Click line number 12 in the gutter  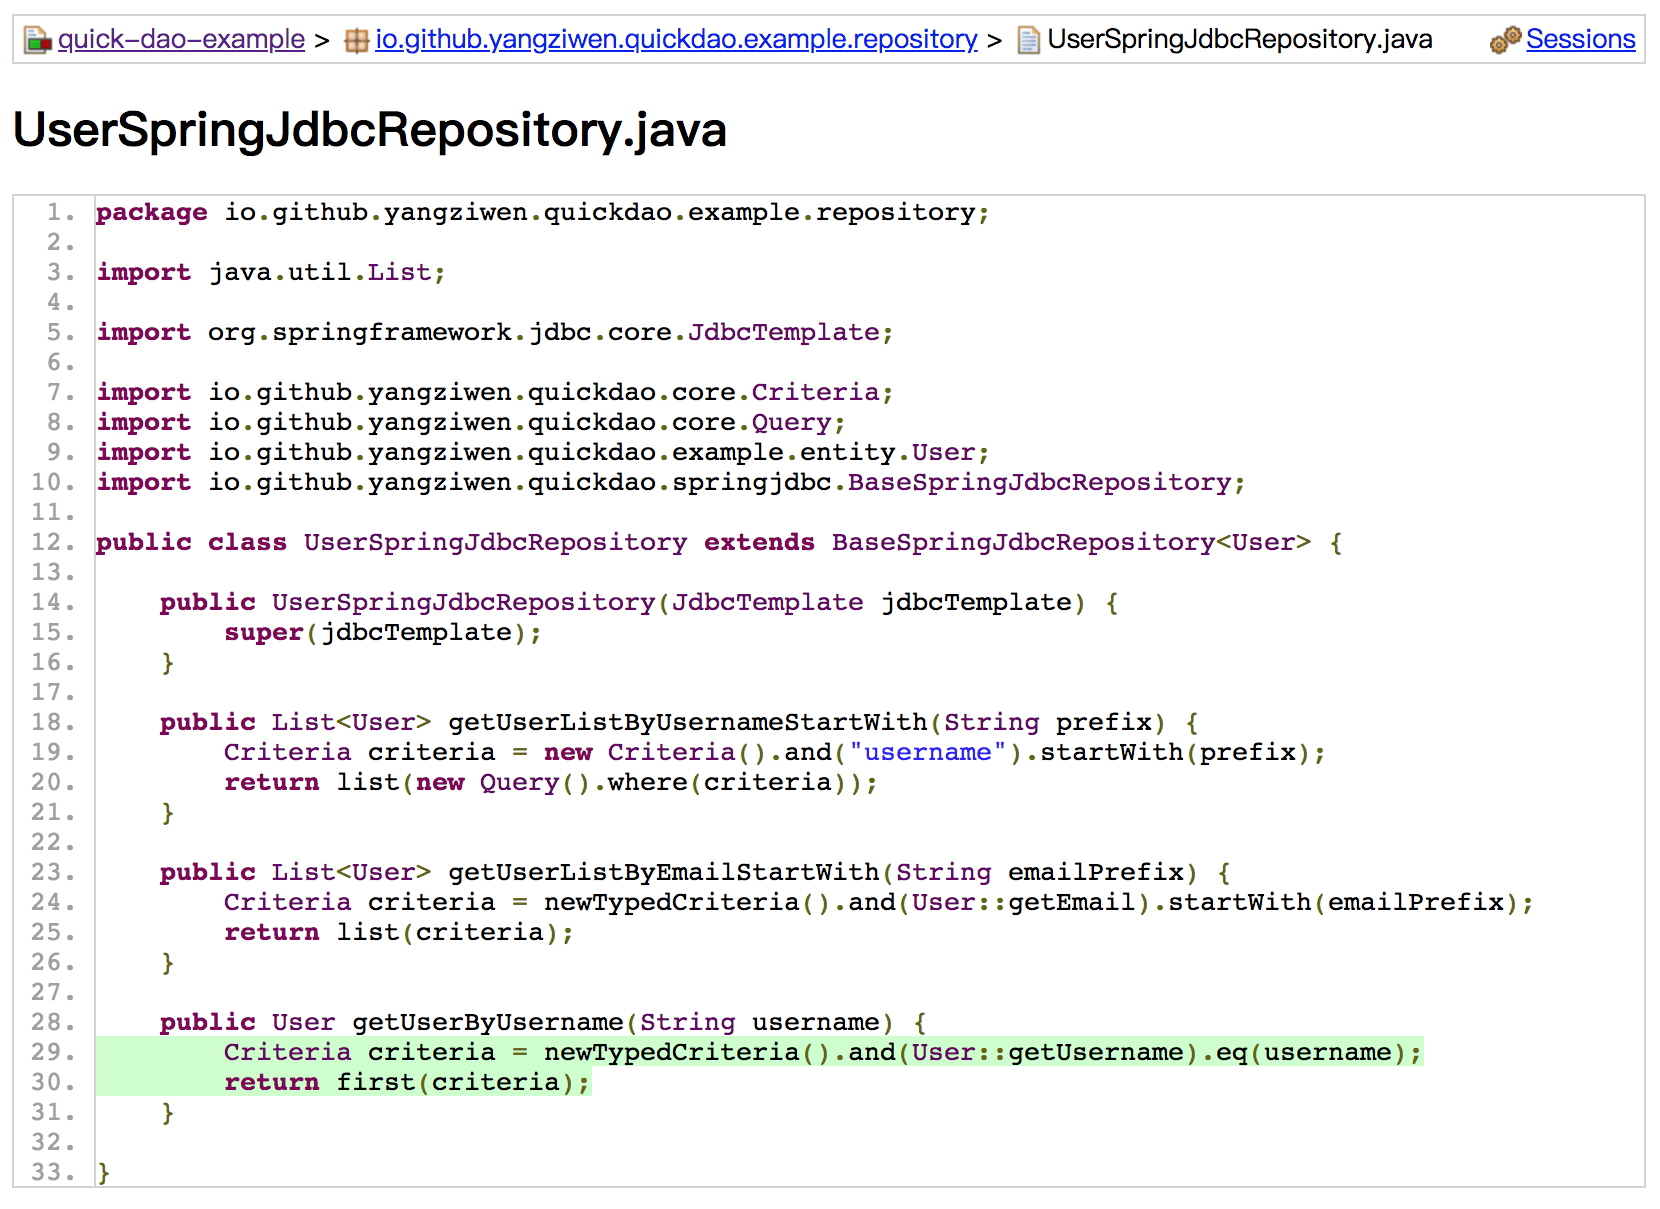(x=53, y=543)
